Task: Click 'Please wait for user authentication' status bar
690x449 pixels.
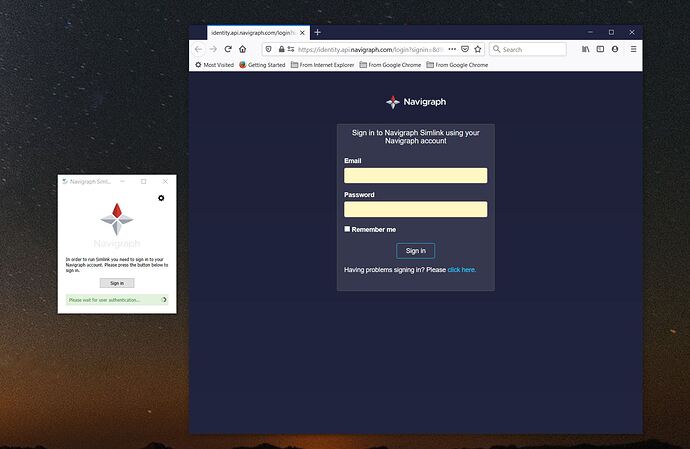Action: tap(117, 300)
